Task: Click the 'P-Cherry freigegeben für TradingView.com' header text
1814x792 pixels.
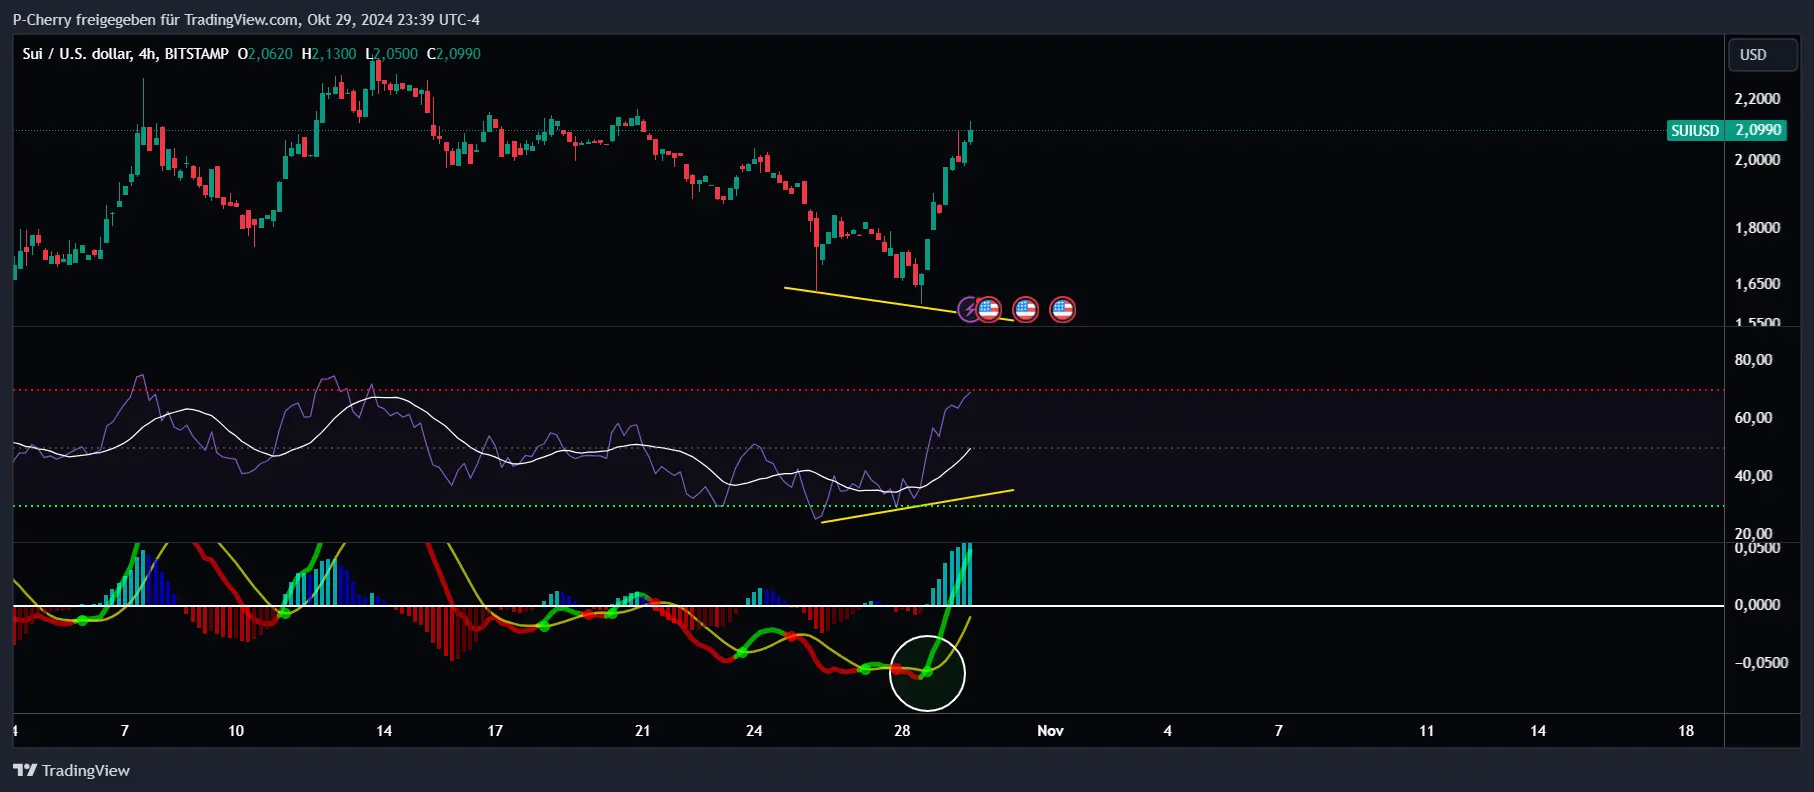Action: click(155, 20)
